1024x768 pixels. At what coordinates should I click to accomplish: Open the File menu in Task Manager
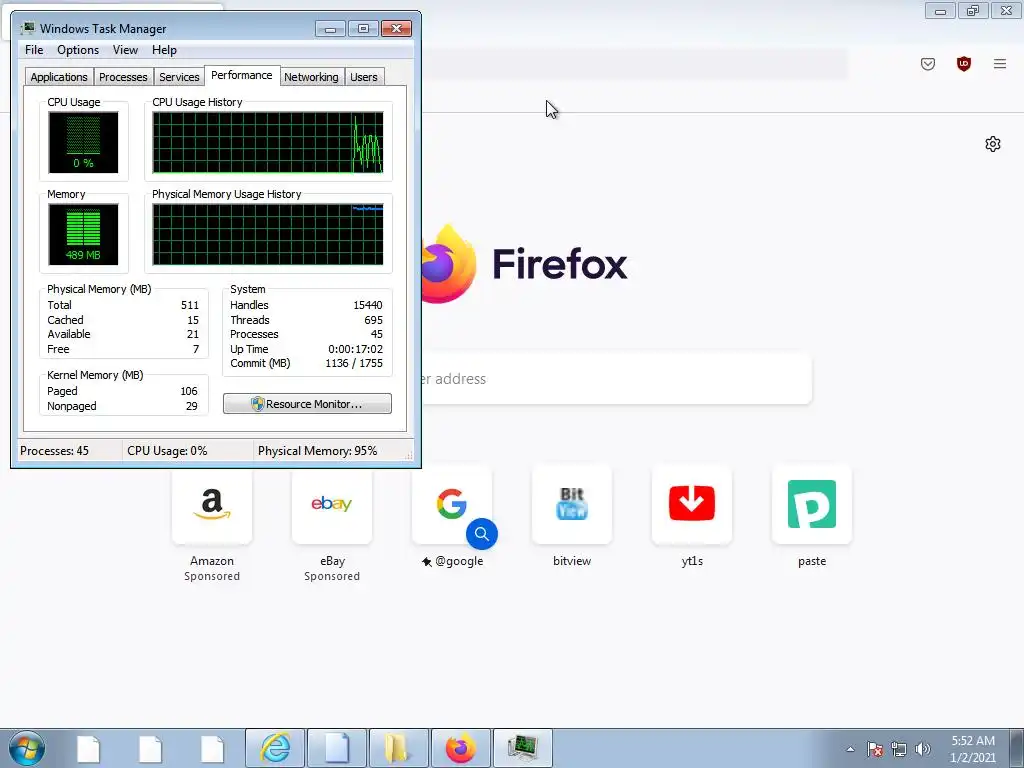[34, 50]
